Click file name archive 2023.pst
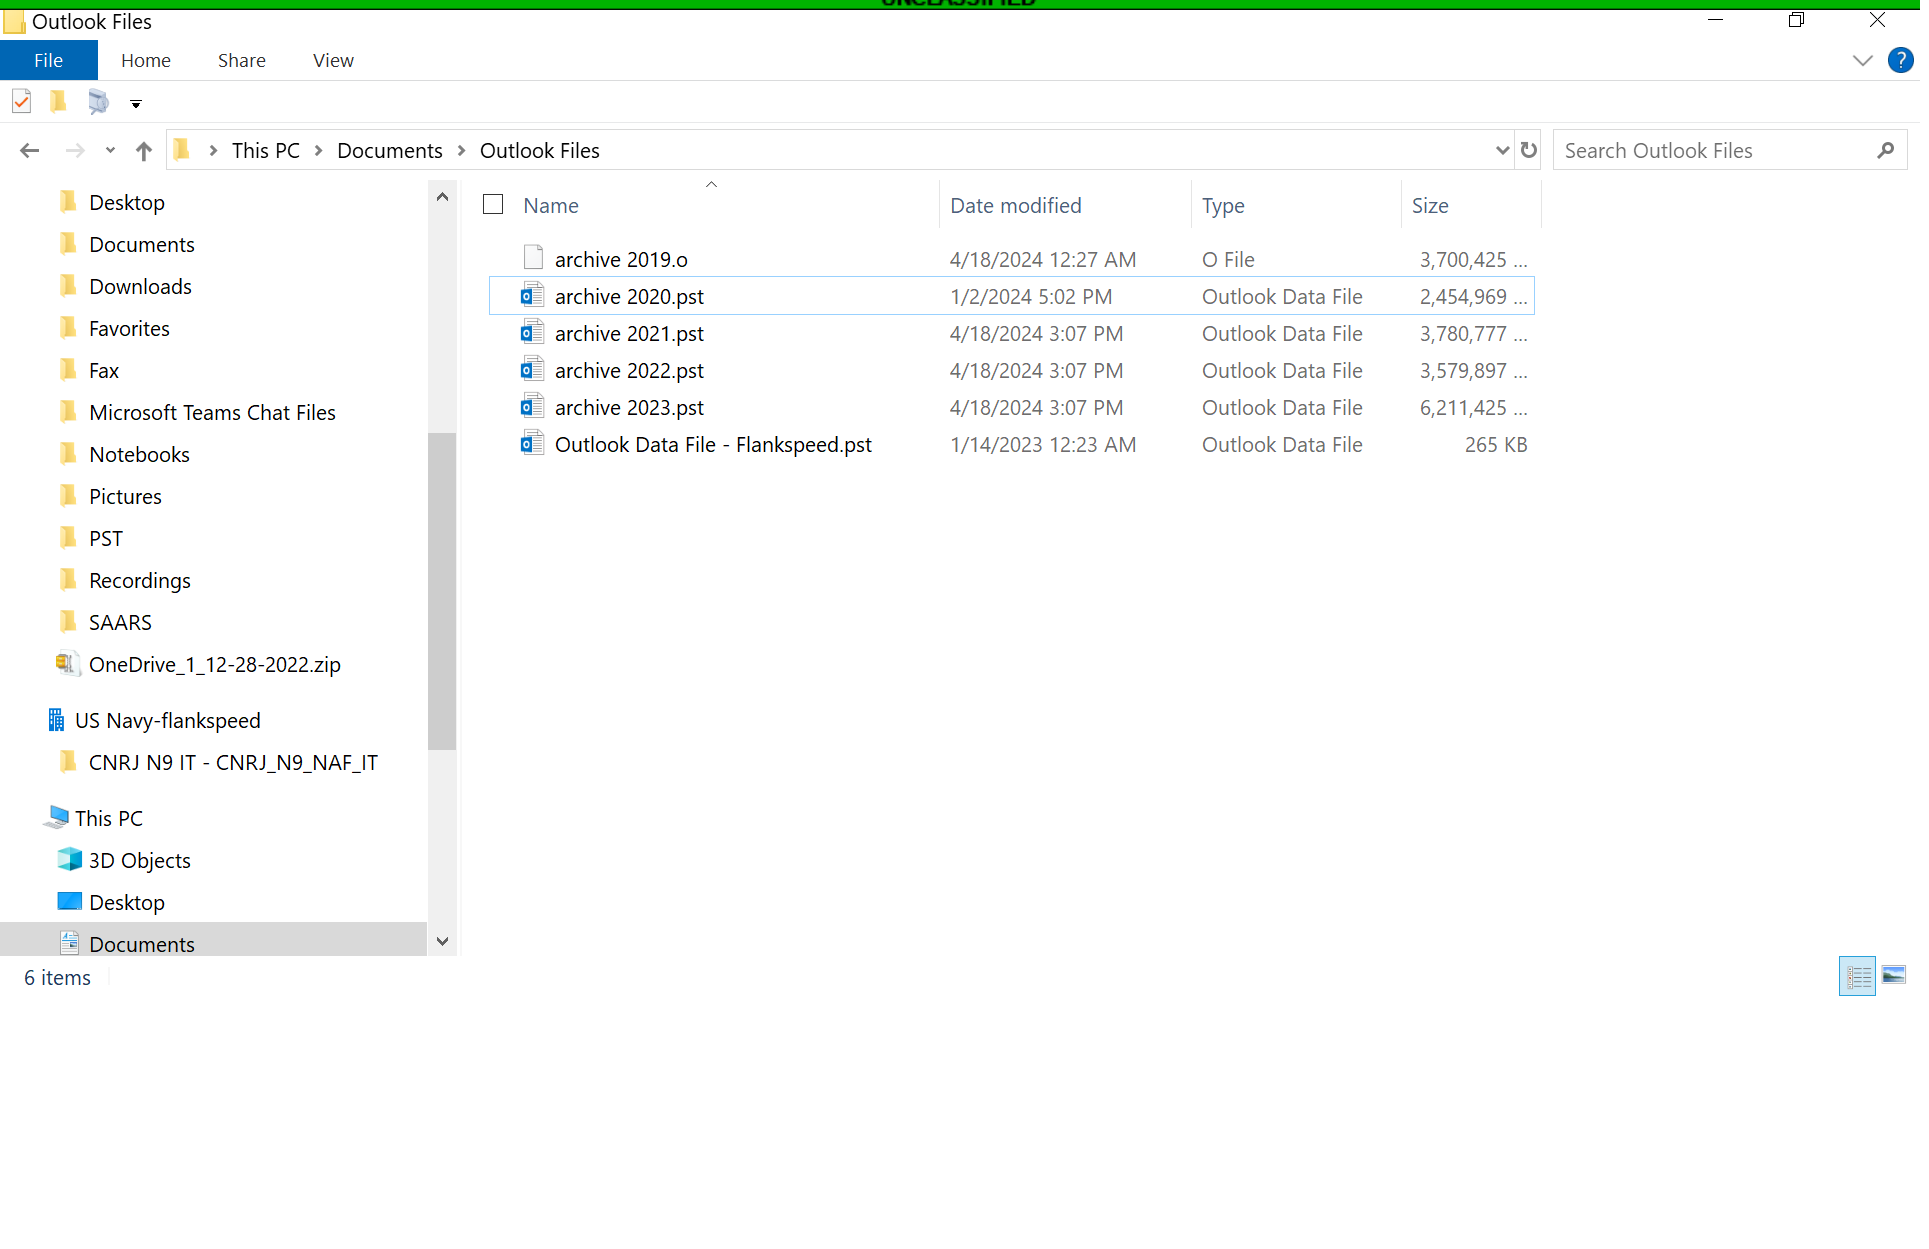This screenshot has height=1249, width=1929. point(632,409)
